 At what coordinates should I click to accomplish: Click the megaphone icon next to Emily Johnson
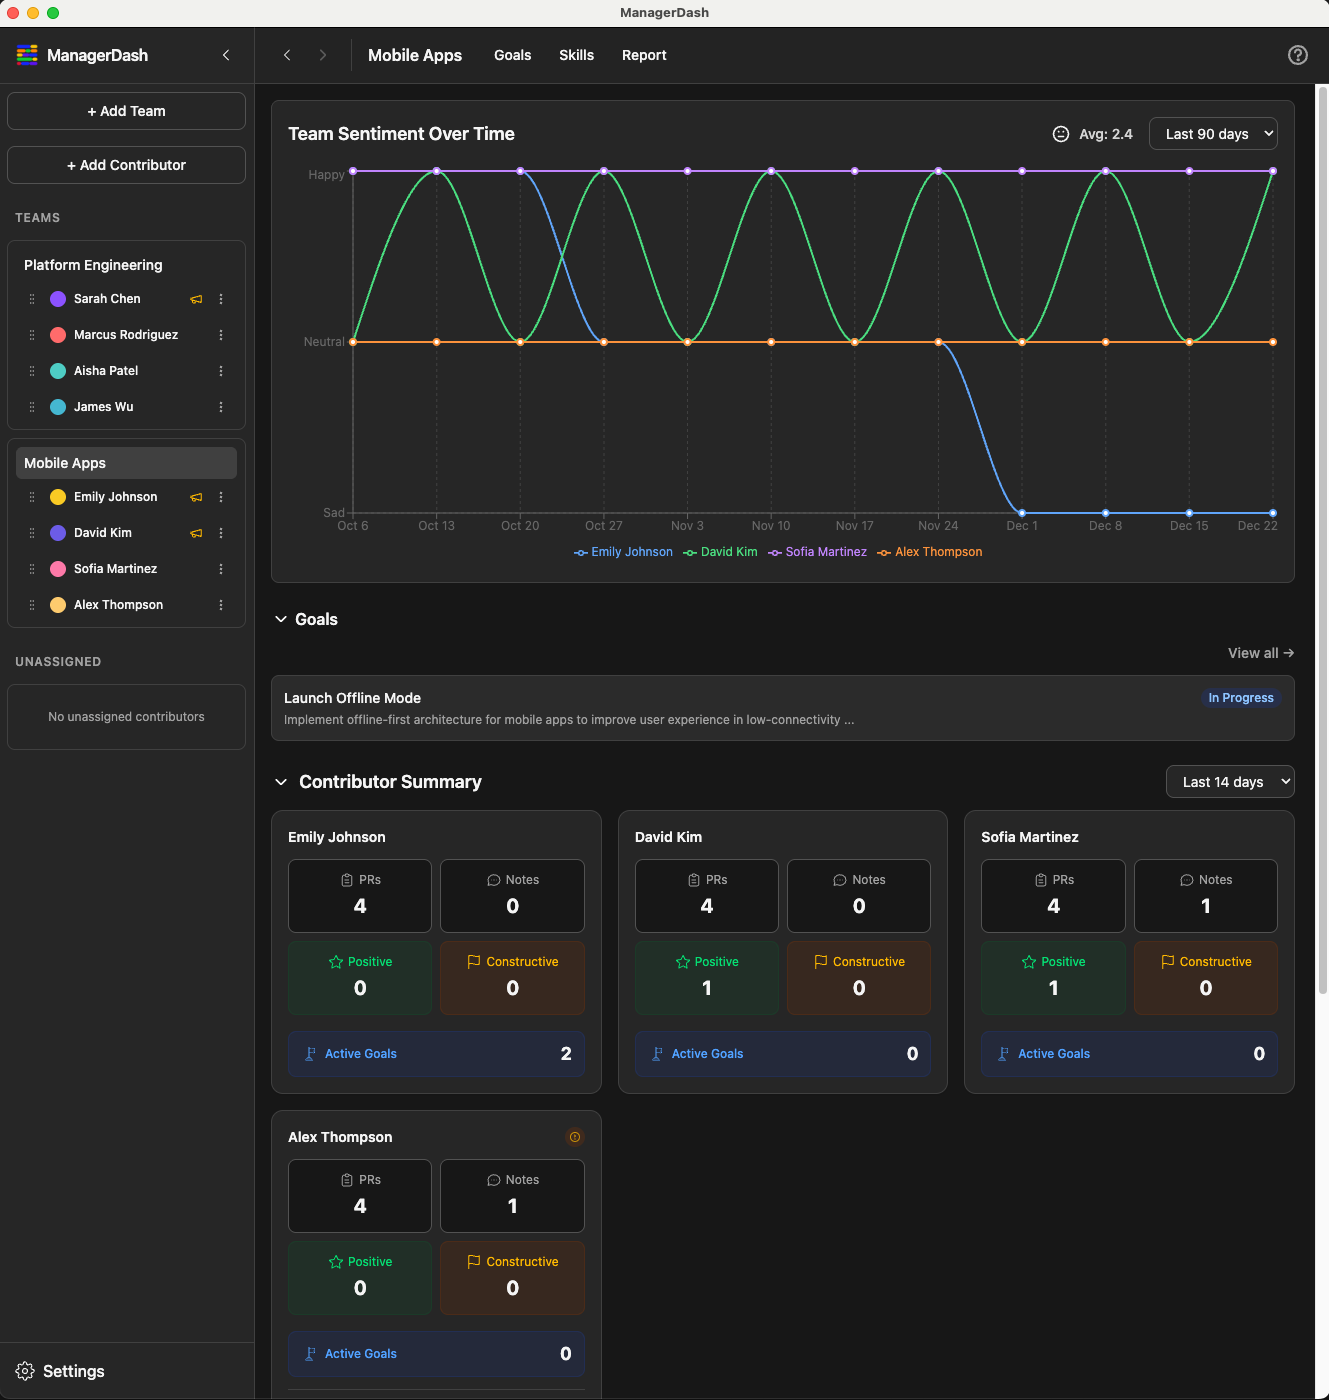(196, 497)
